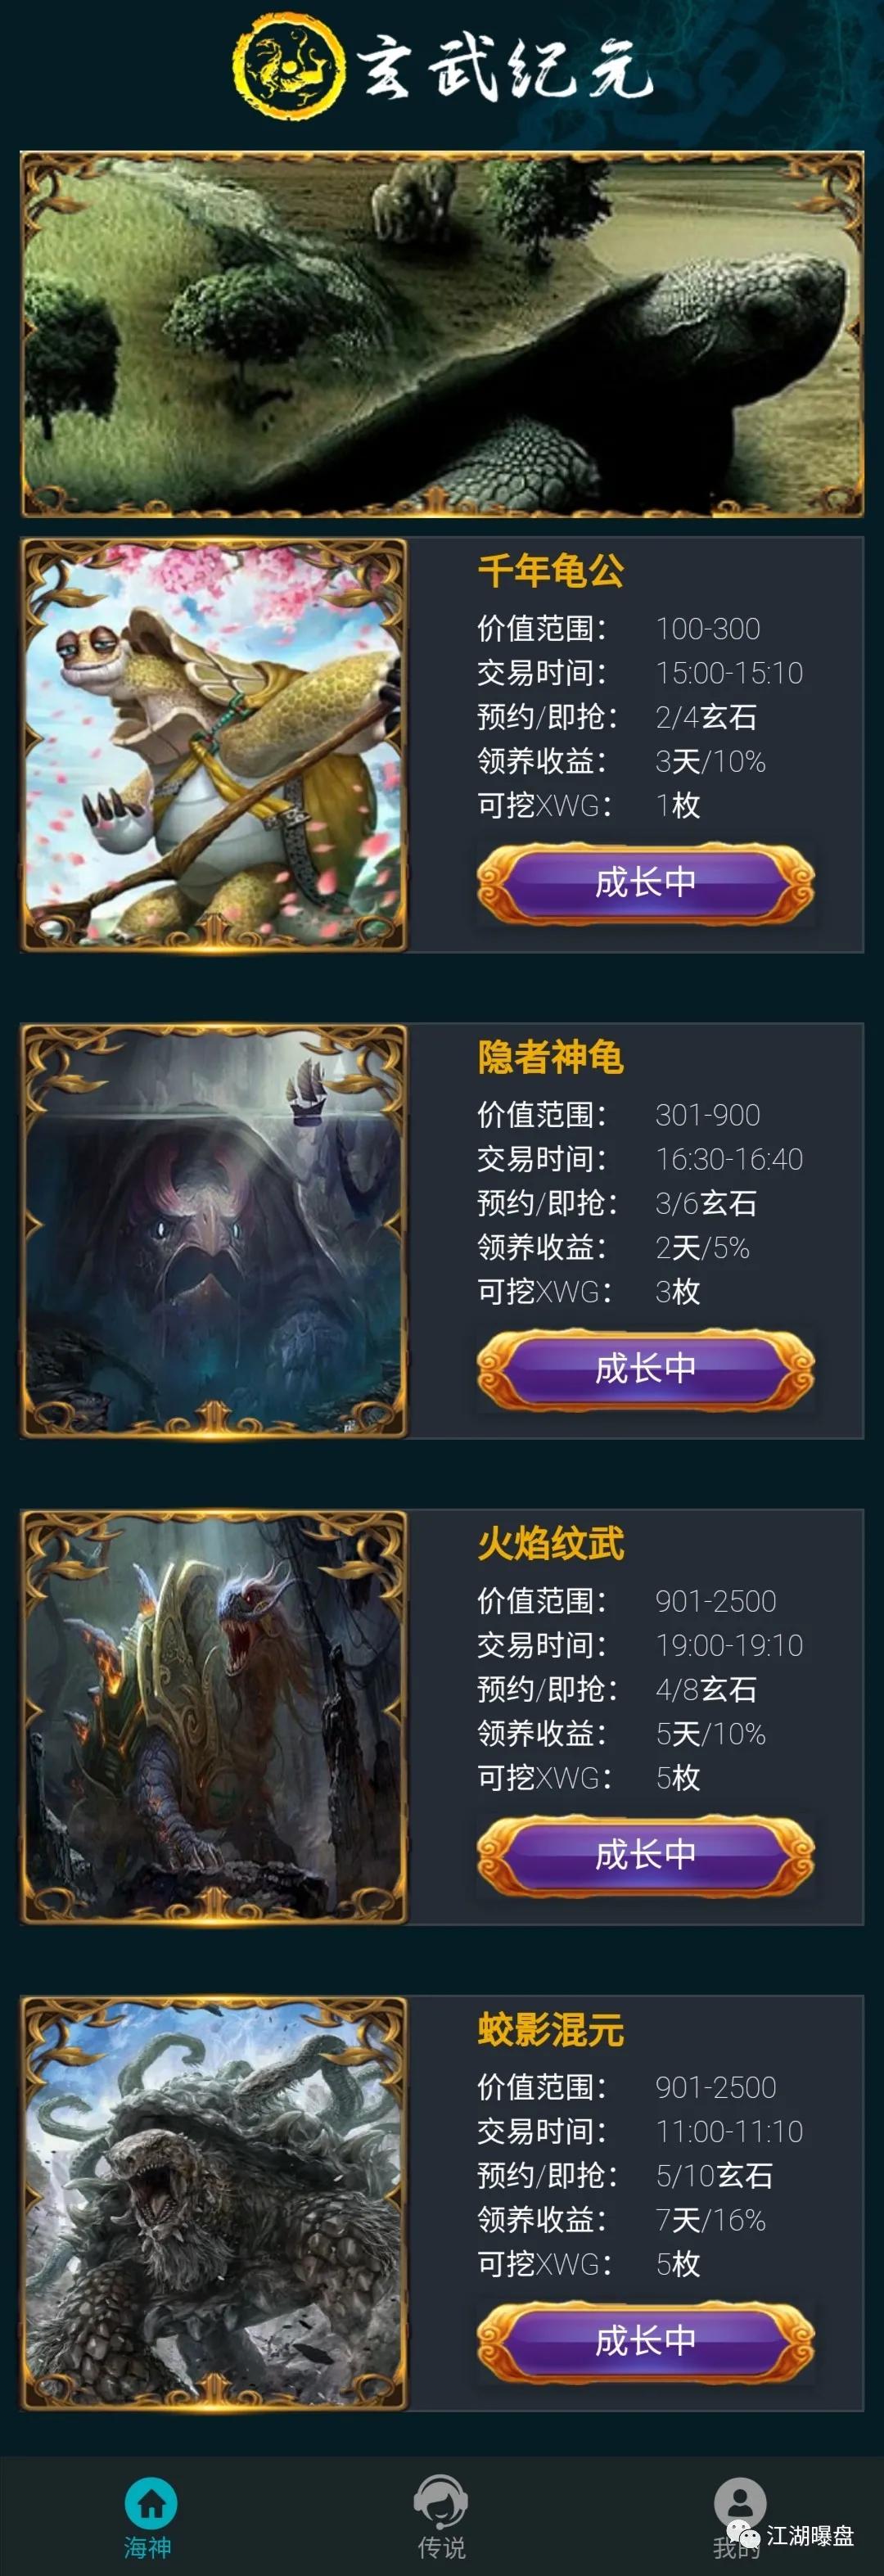Tap the 千年龟公 turtle card image

click(x=214, y=745)
